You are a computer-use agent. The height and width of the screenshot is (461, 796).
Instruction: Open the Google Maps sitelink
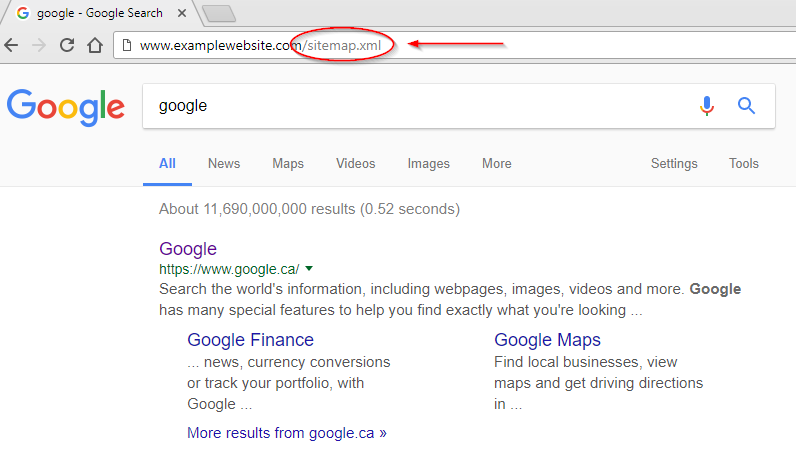click(x=547, y=340)
